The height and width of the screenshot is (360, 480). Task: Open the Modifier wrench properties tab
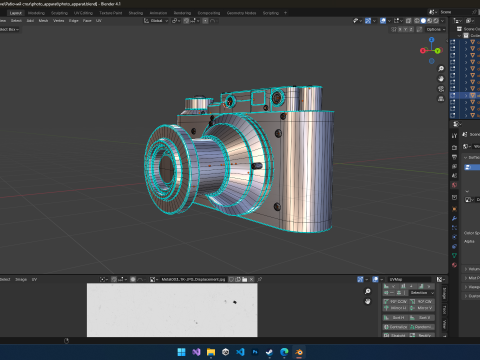454,219
